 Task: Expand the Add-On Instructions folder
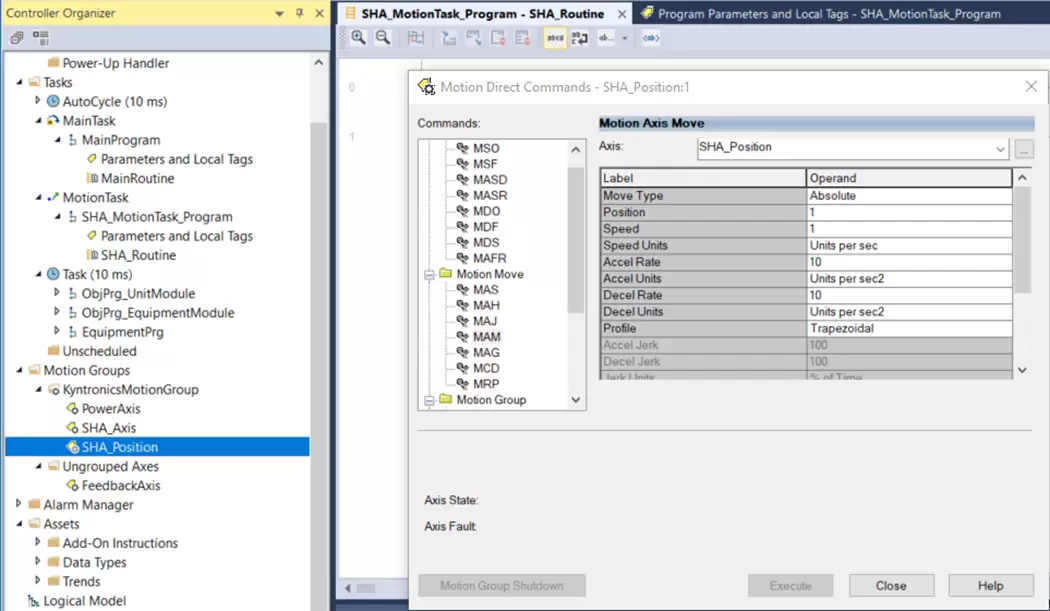38,542
